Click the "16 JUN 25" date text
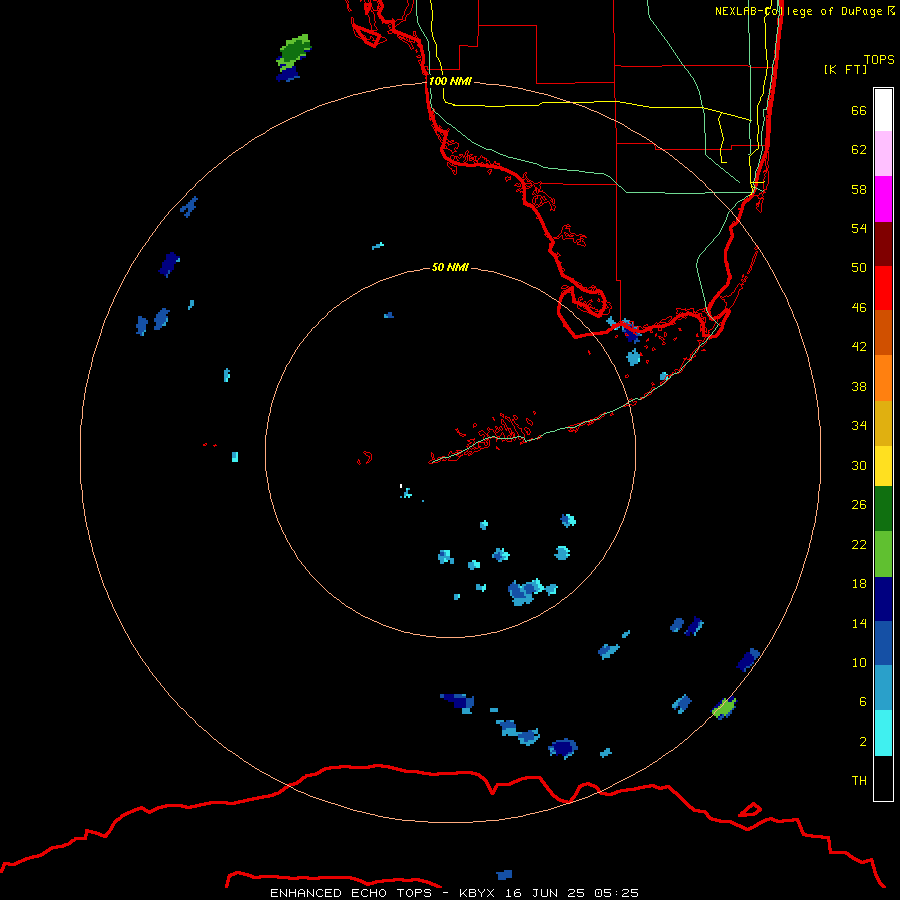The width and height of the screenshot is (900, 900). (x=545, y=893)
